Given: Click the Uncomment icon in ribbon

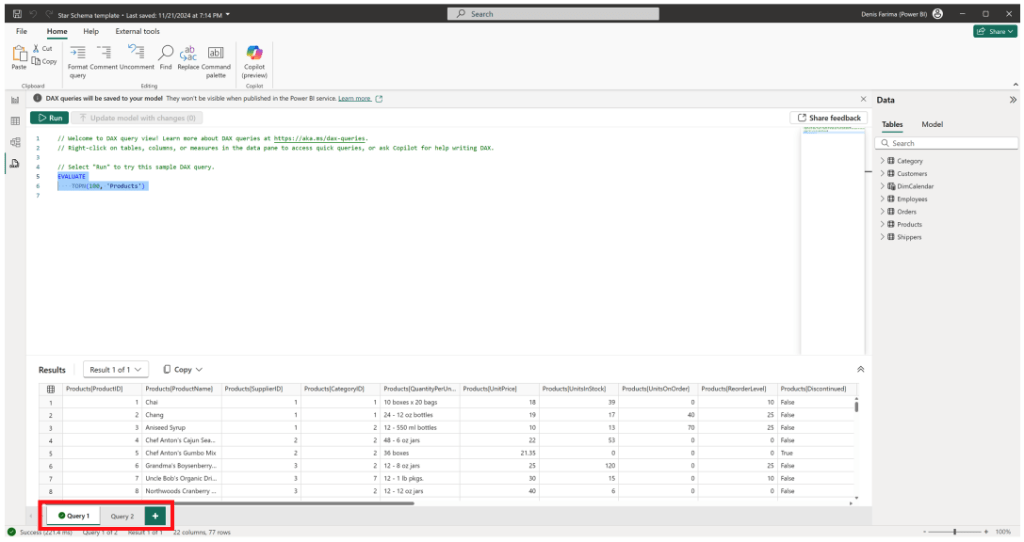Looking at the screenshot, I should [136, 53].
